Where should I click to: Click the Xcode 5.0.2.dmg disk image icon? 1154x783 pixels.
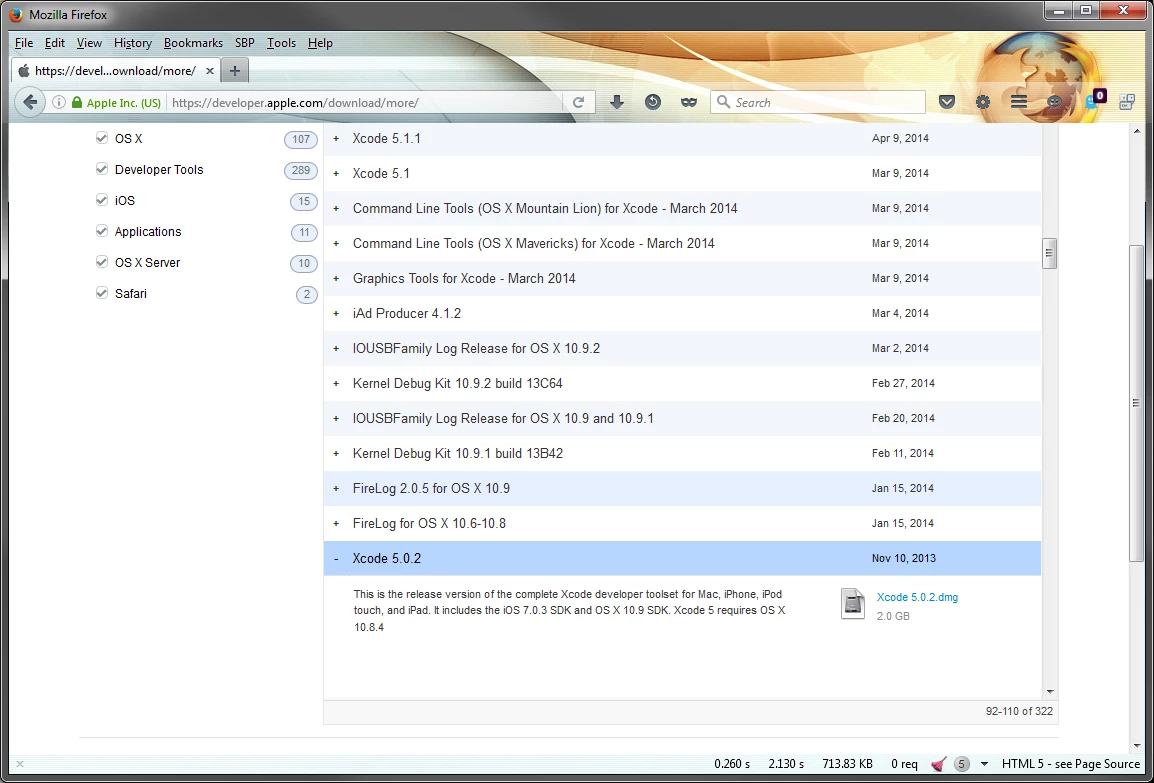(x=852, y=603)
